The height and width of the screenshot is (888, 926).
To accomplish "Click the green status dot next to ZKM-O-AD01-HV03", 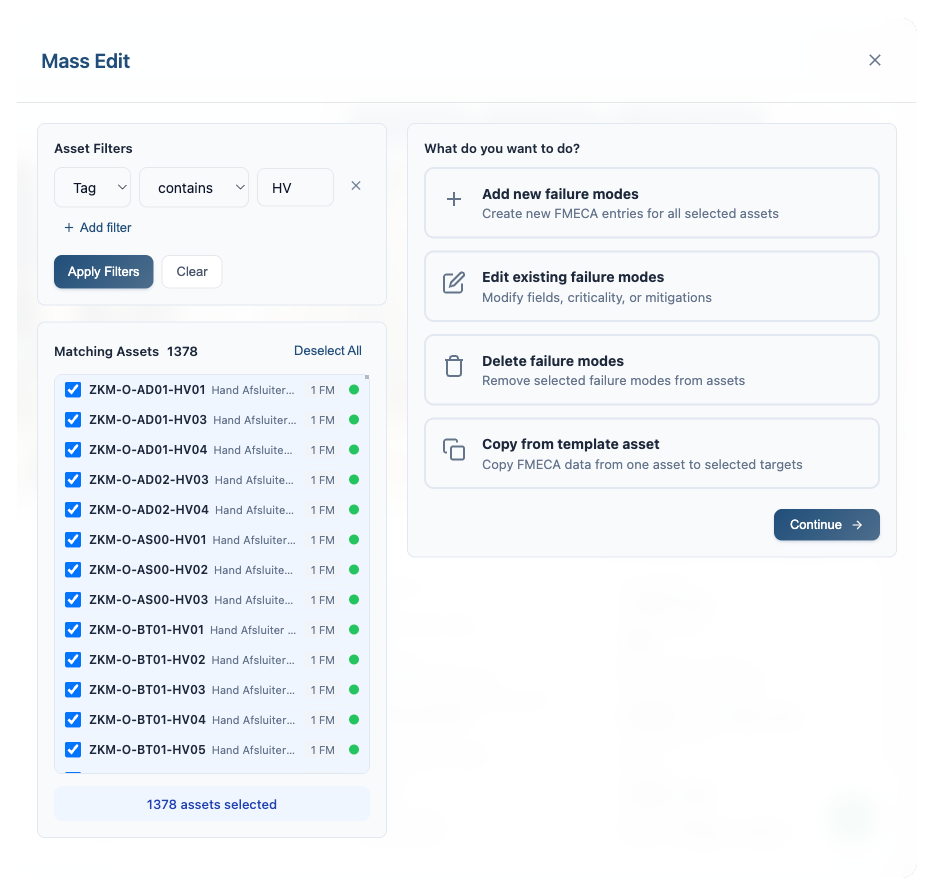I will pos(353,419).
